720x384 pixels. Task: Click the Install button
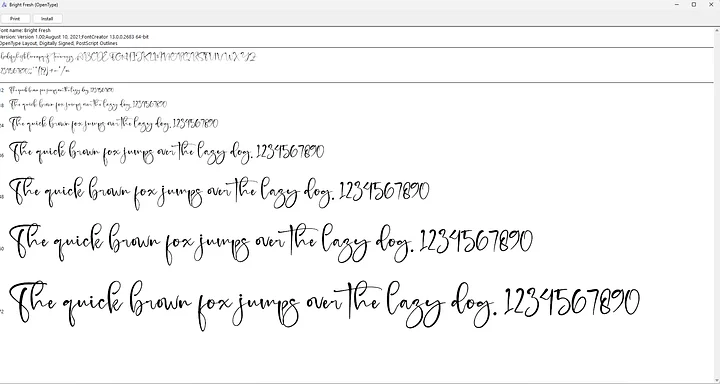point(47,19)
